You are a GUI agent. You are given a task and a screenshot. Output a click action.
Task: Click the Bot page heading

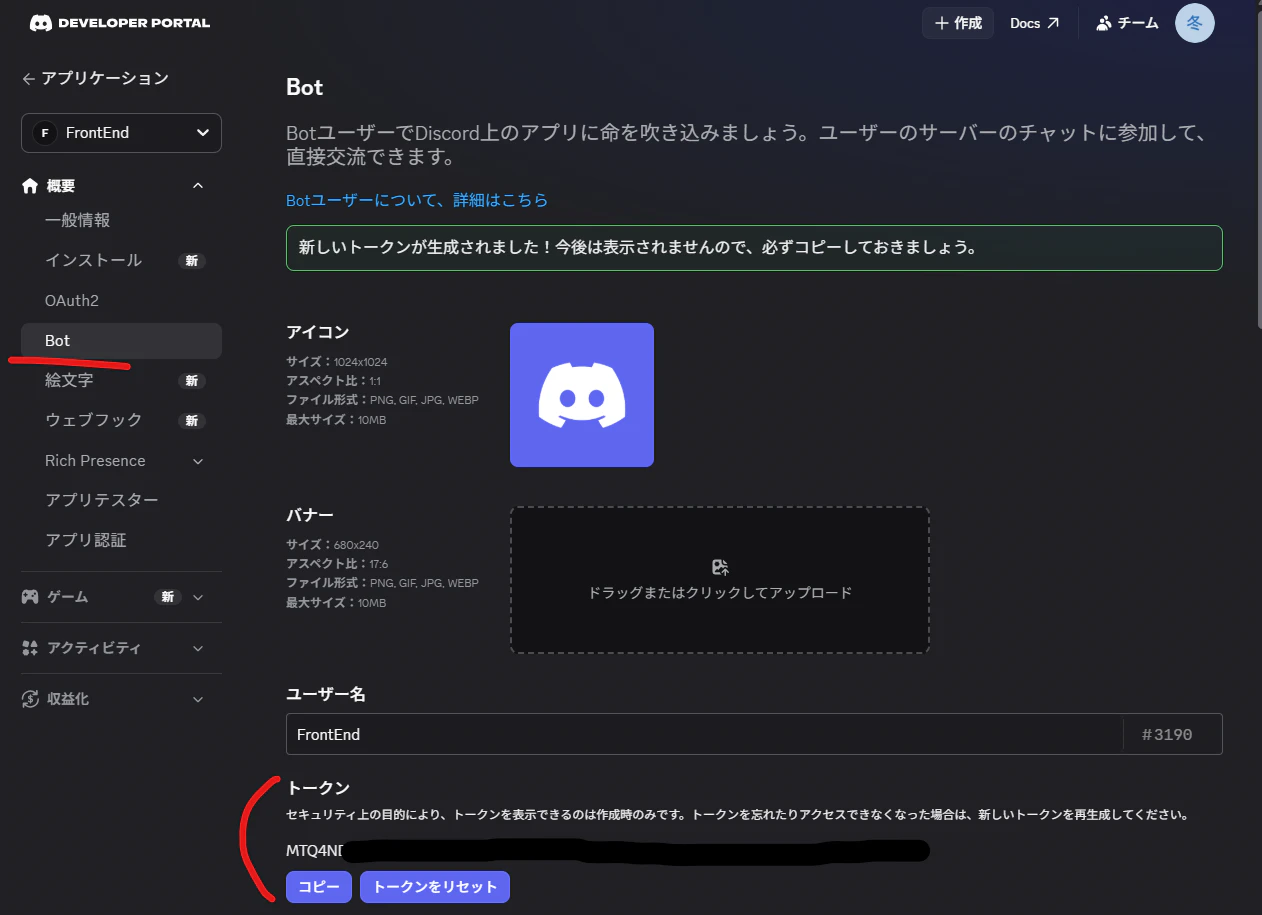click(x=305, y=87)
